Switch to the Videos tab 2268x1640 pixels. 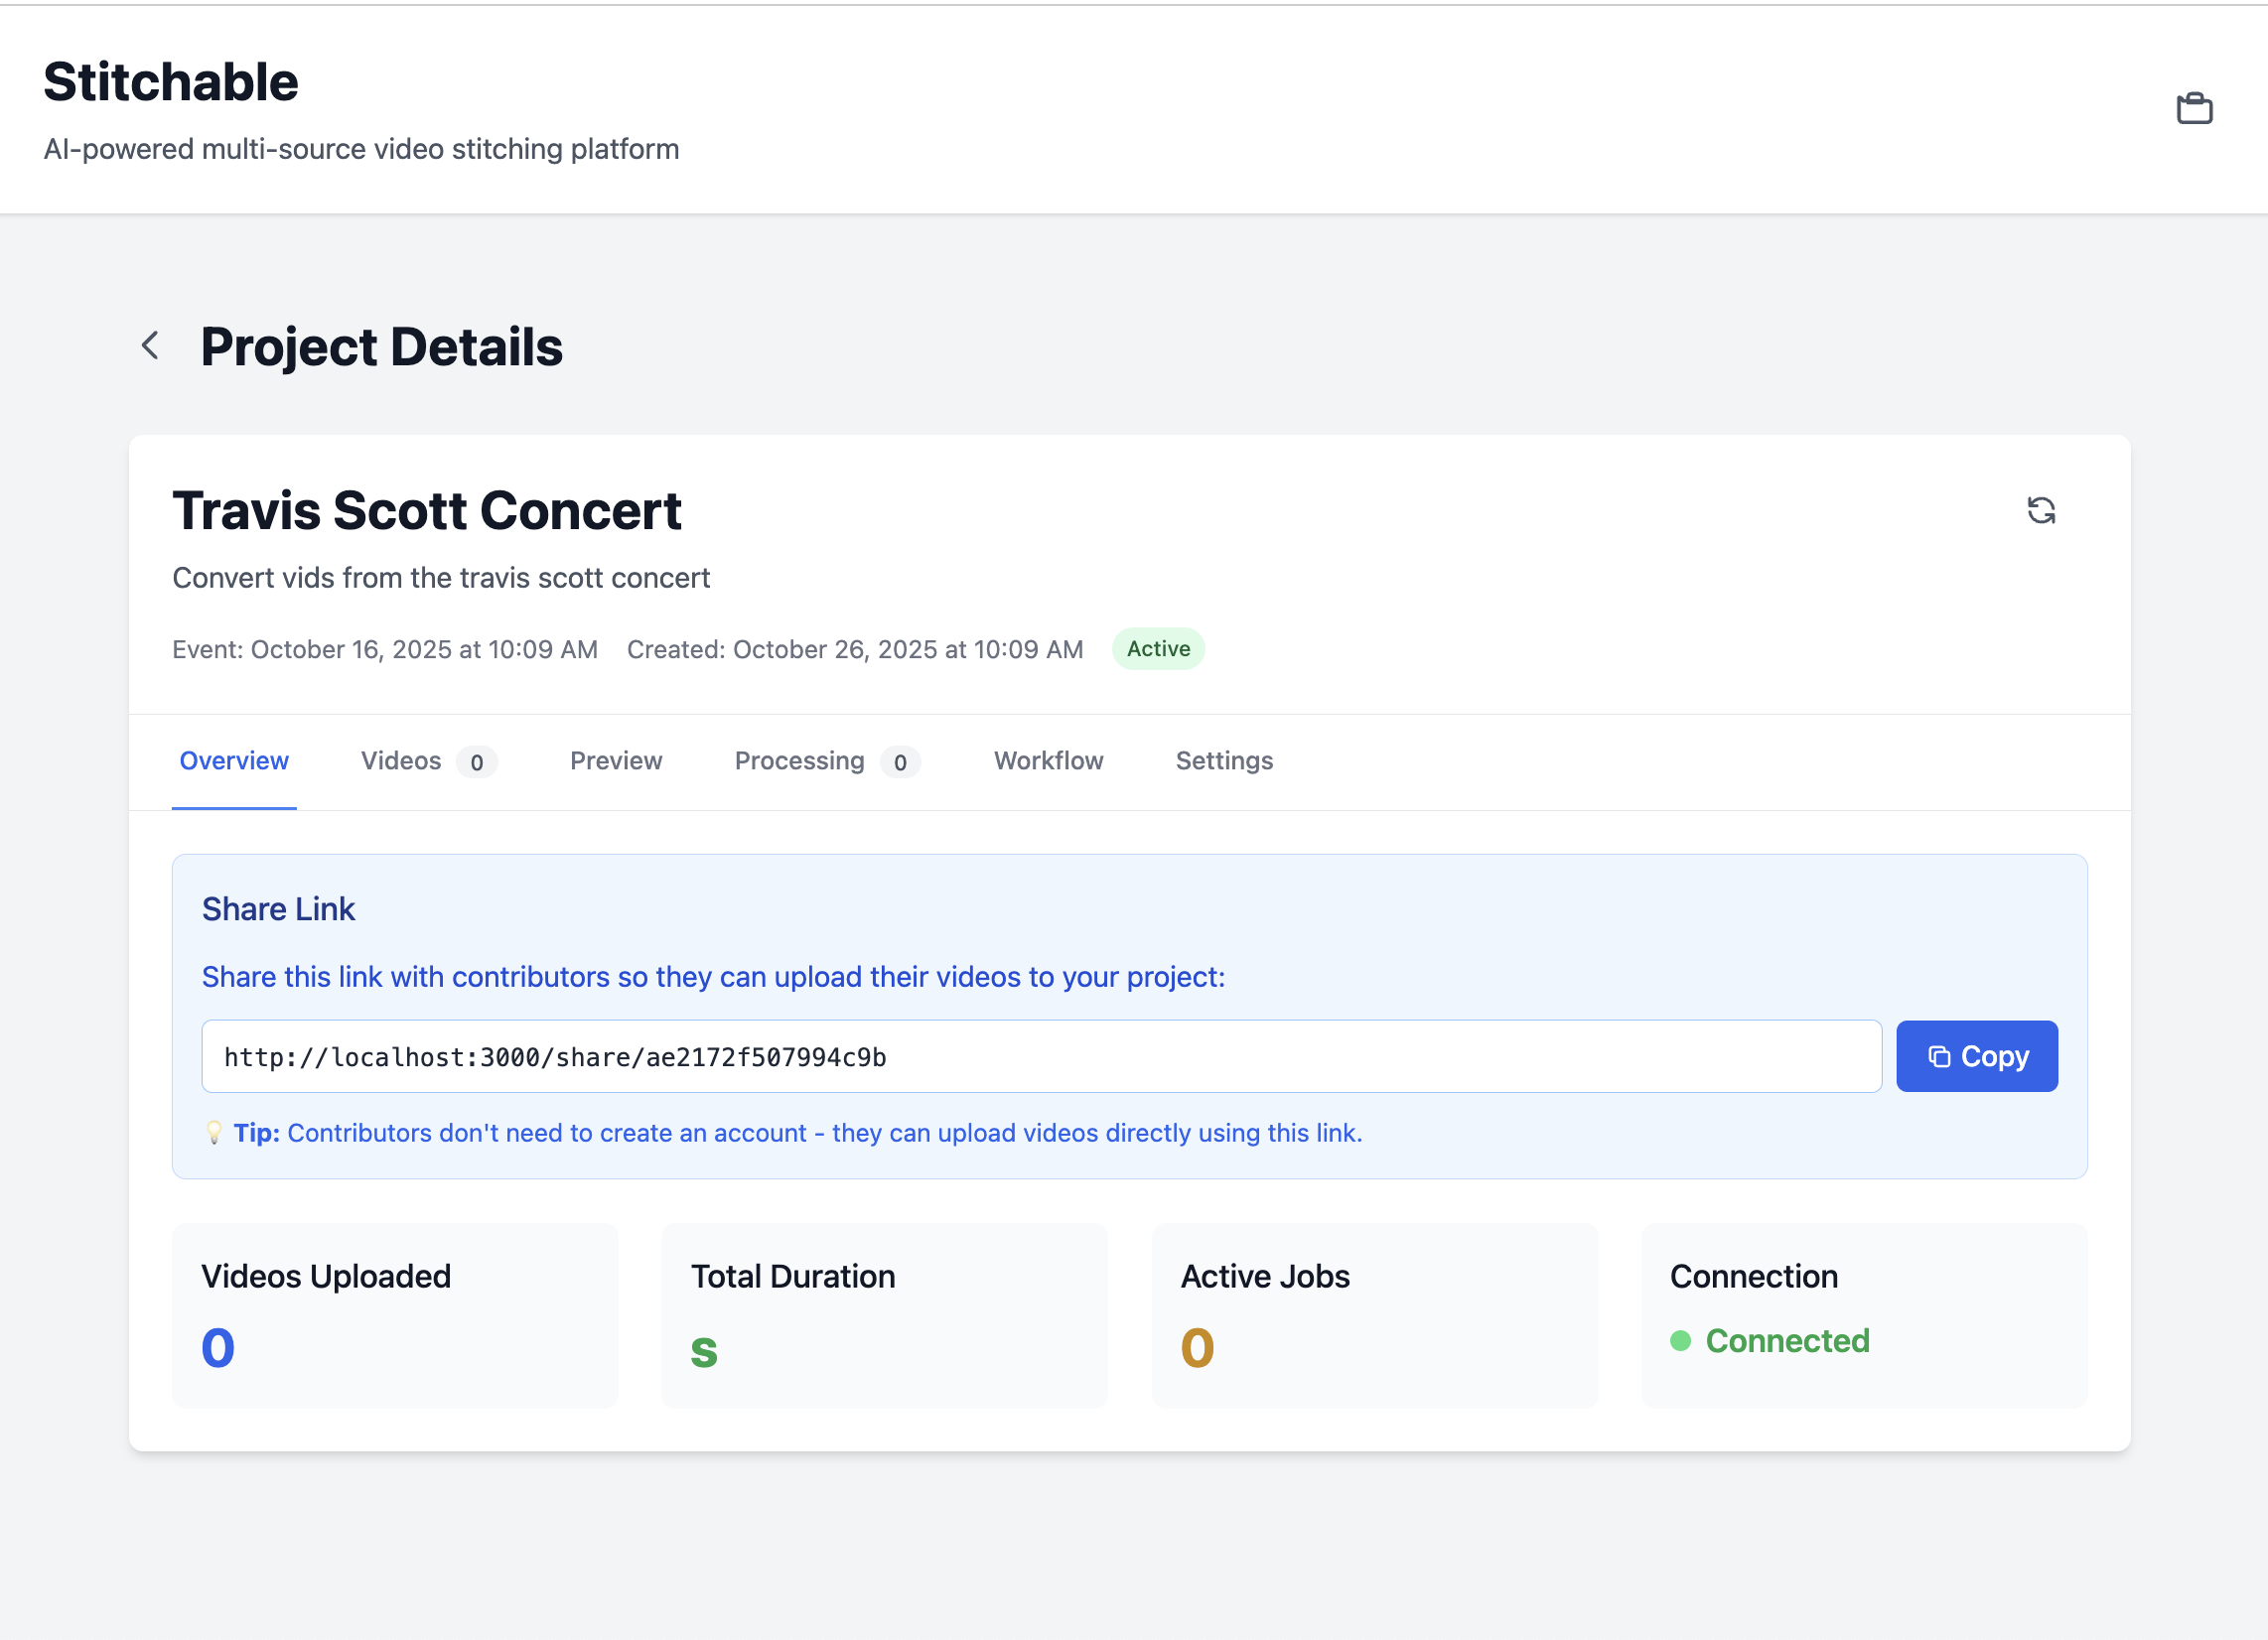[x=401, y=761]
